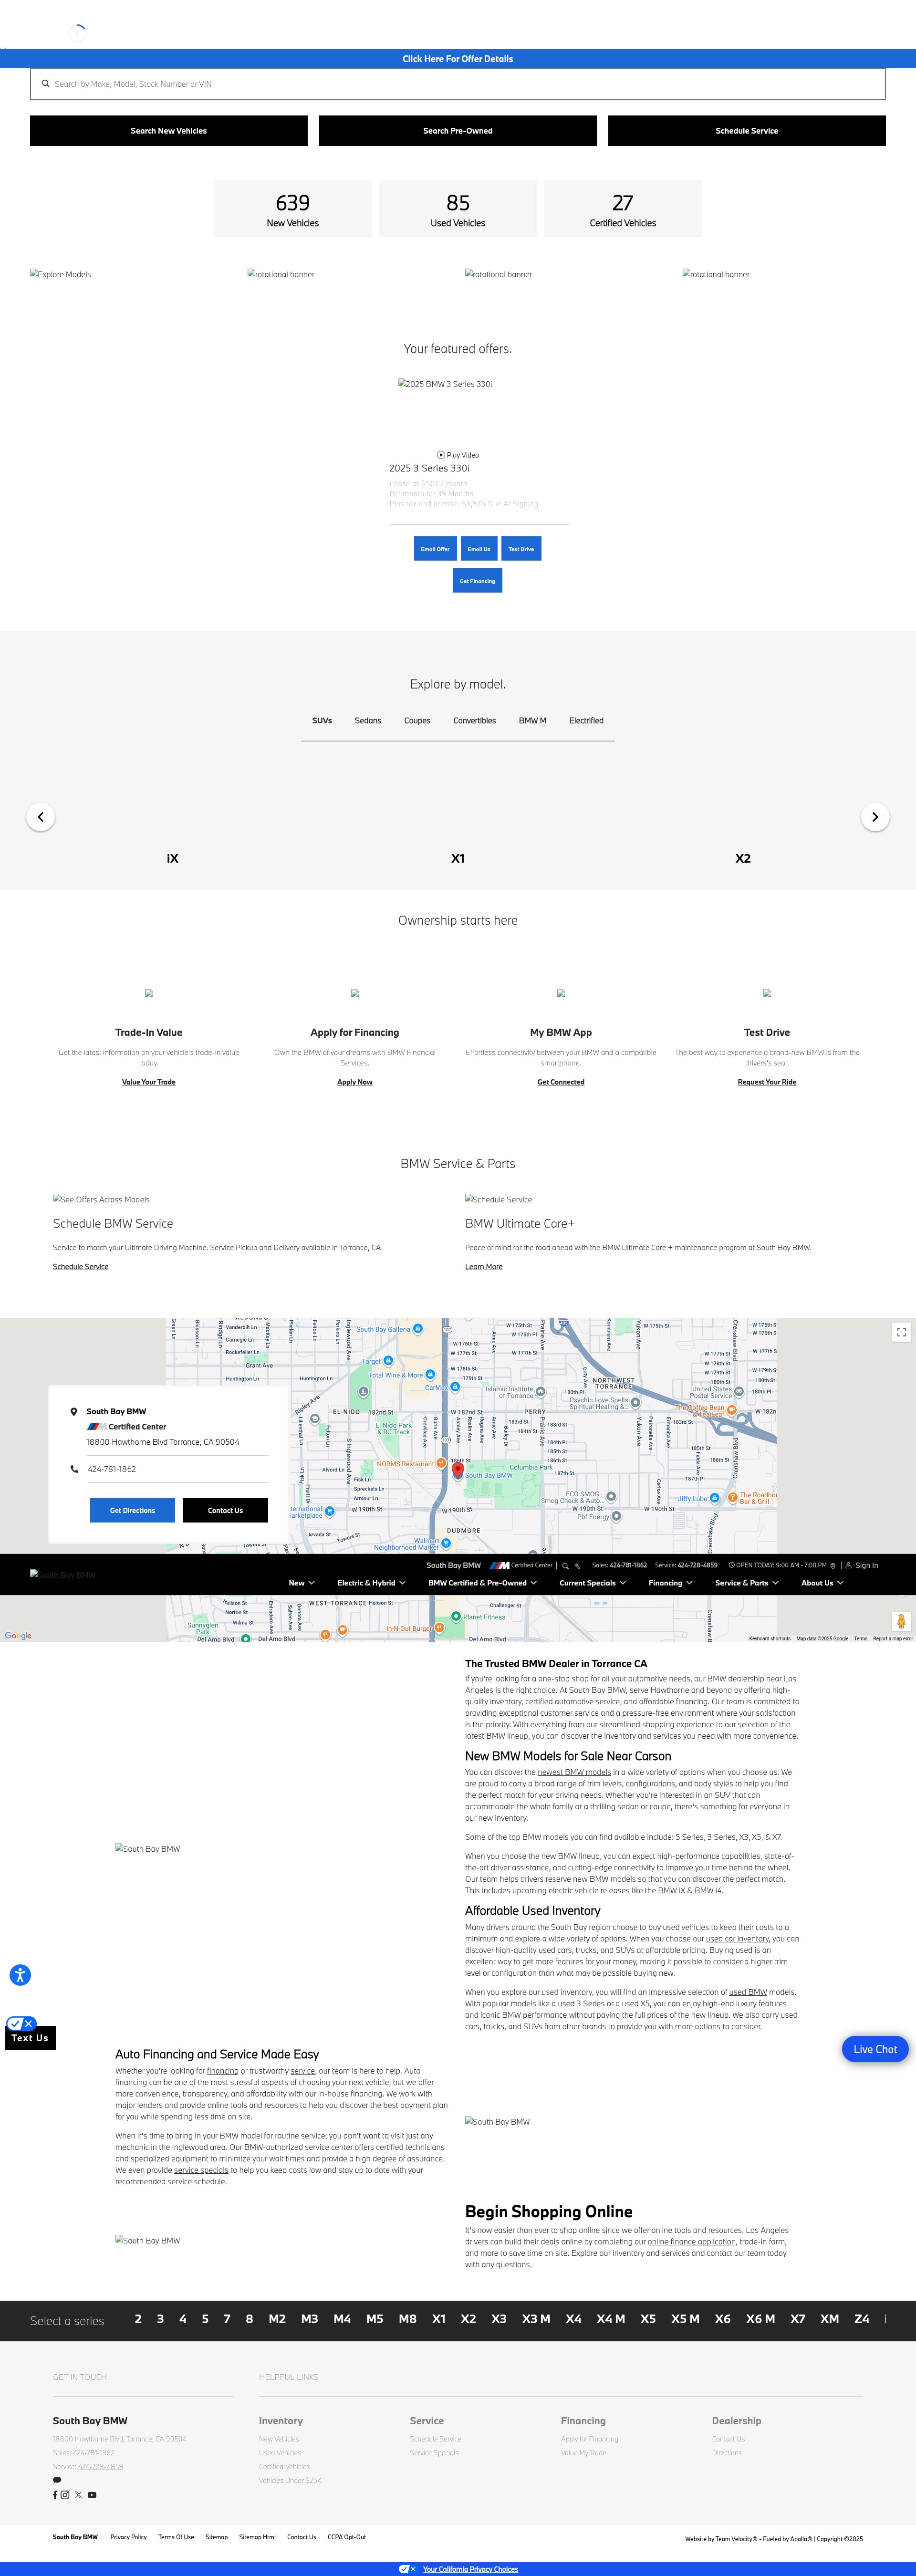Screen dimensions: 916x2576
Task: Select the Sedans tab
Action: pyautogui.click(x=368, y=721)
